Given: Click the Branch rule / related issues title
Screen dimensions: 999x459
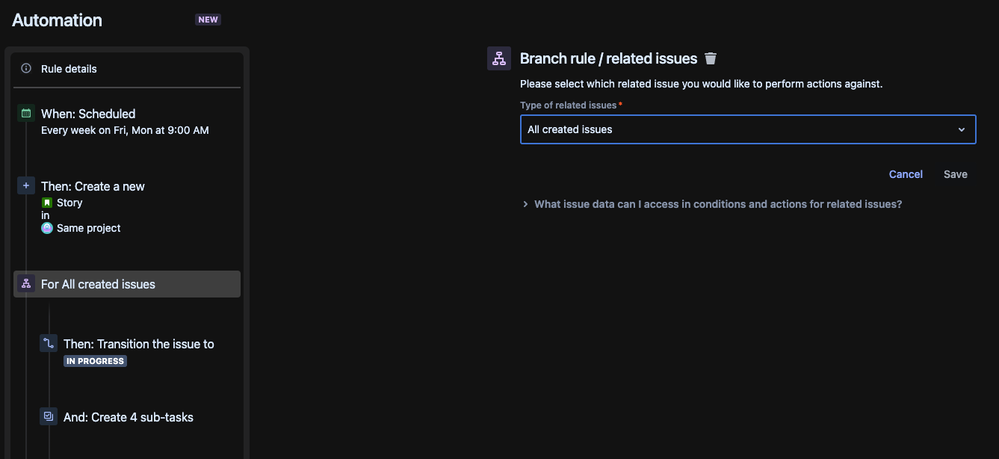Looking at the screenshot, I should click(x=608, y=59).
